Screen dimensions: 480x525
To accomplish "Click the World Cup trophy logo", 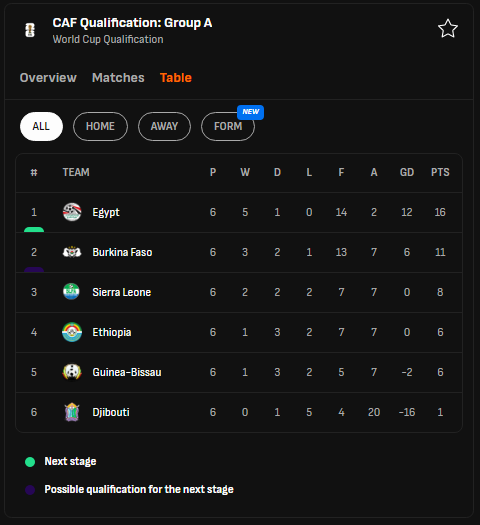I will [x=30, y=30].
